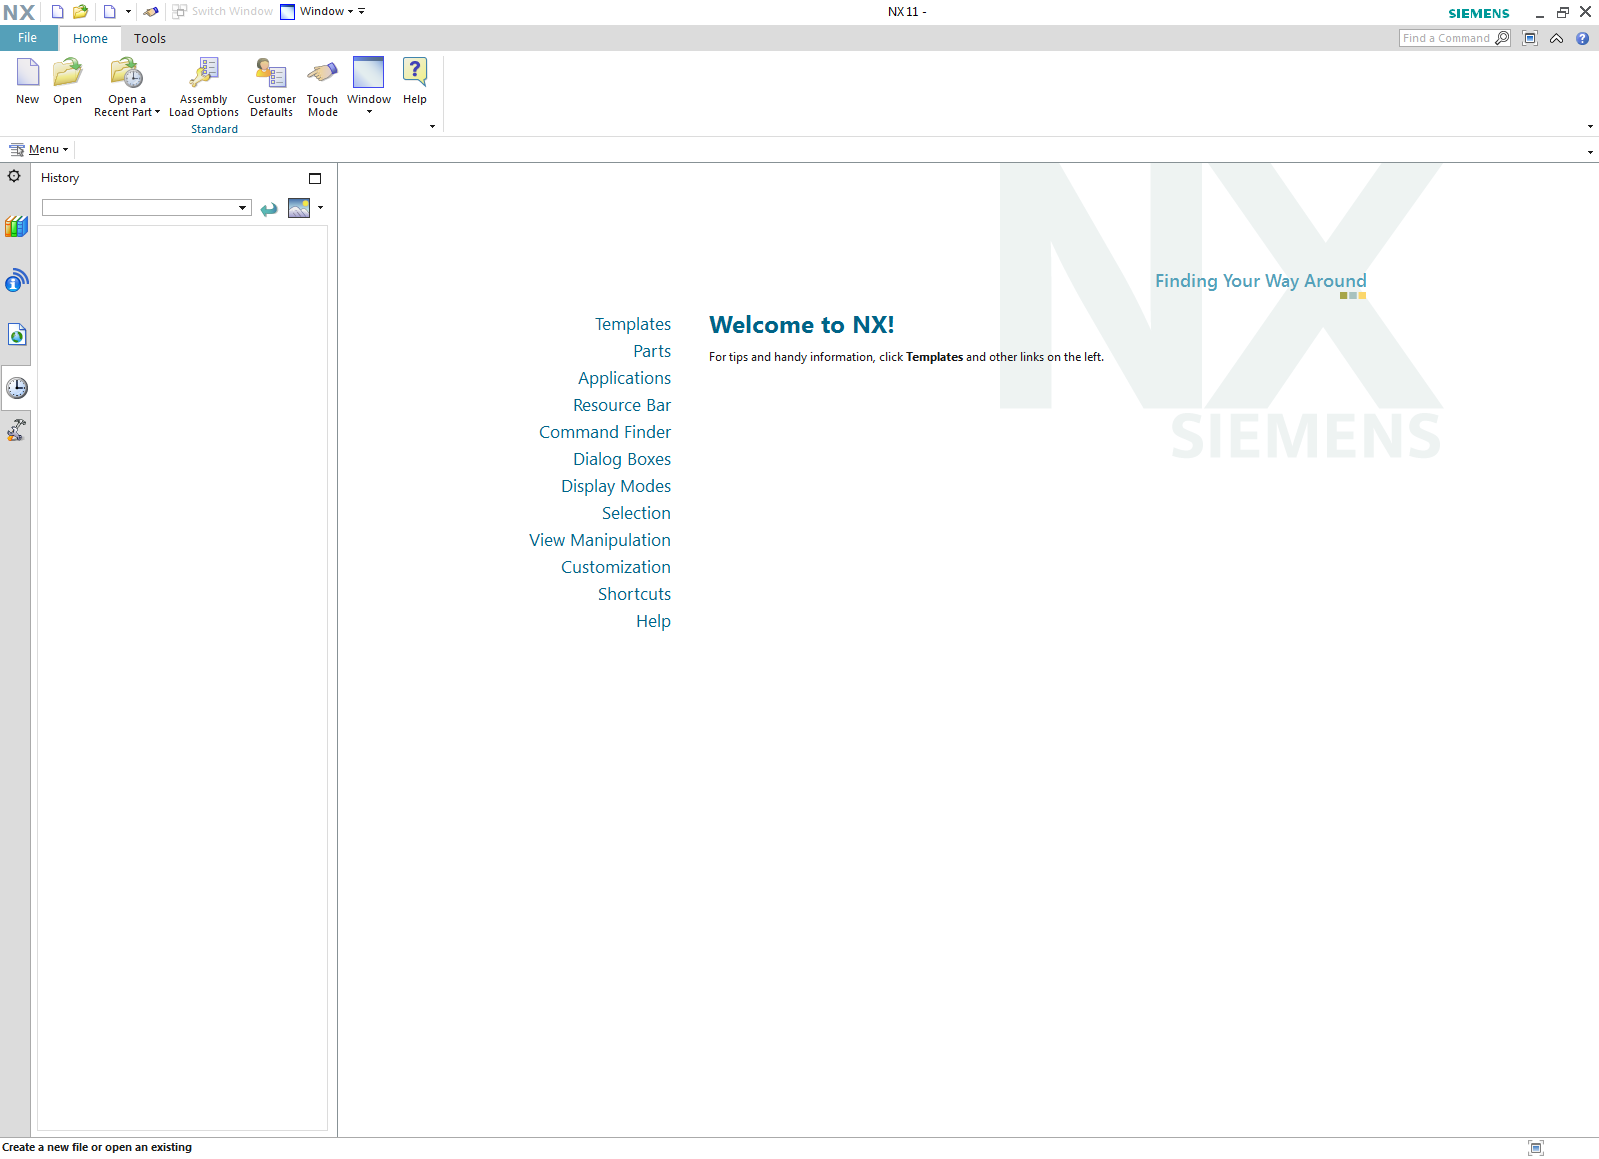
Task: Maximize the History panel
Action: coord(315,178)
